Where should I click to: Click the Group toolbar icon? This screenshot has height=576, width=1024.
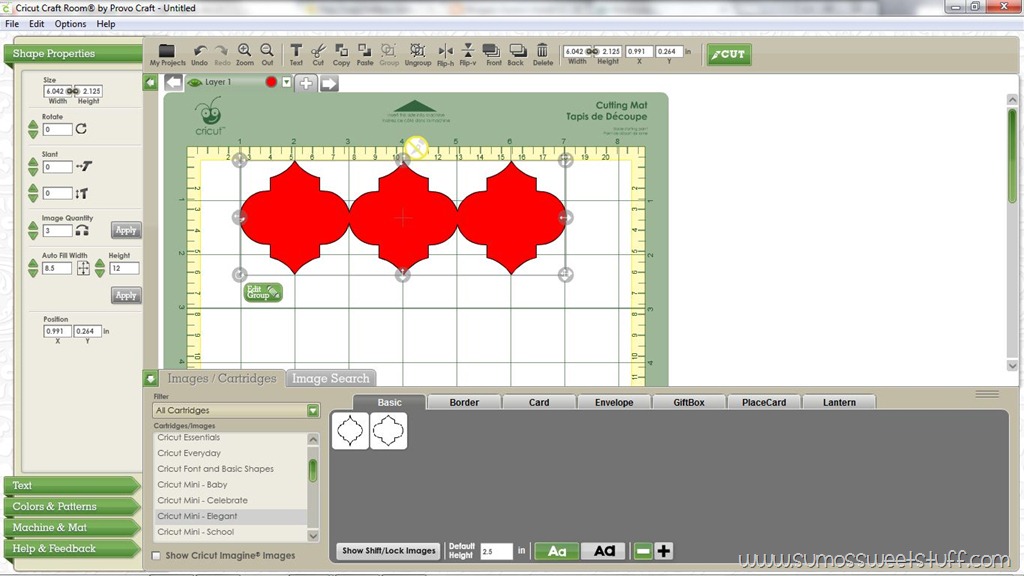[x=389, y=54]
